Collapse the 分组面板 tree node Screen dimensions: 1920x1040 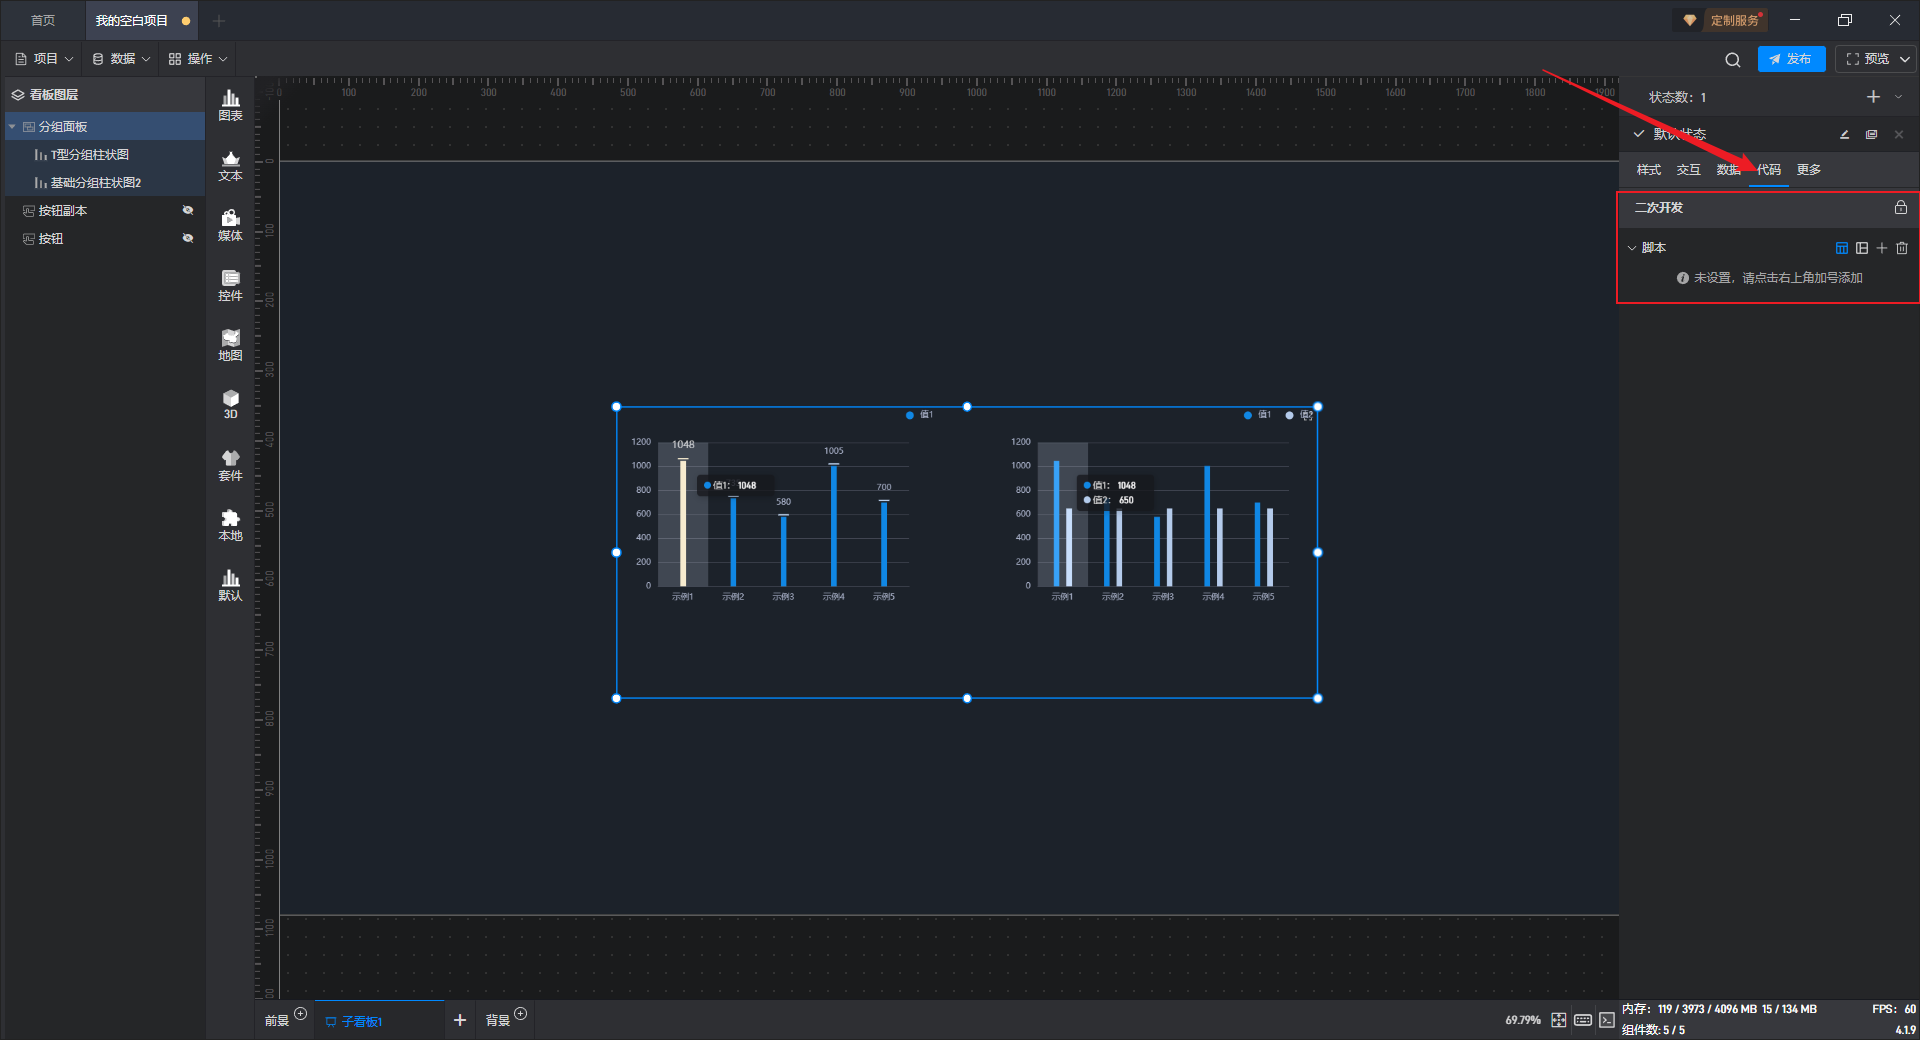coord(12,127)
